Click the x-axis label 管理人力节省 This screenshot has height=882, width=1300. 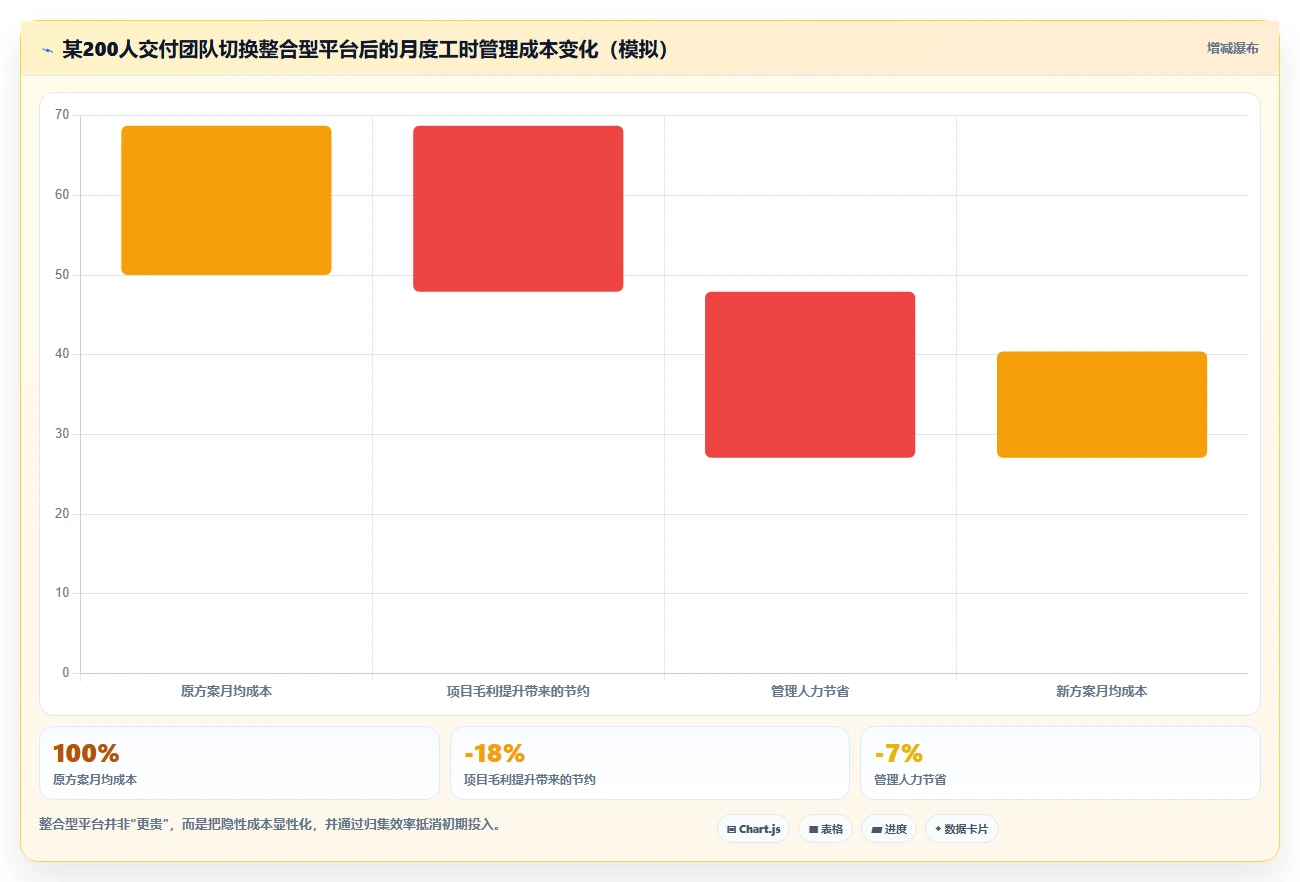(x=810, y=691)
